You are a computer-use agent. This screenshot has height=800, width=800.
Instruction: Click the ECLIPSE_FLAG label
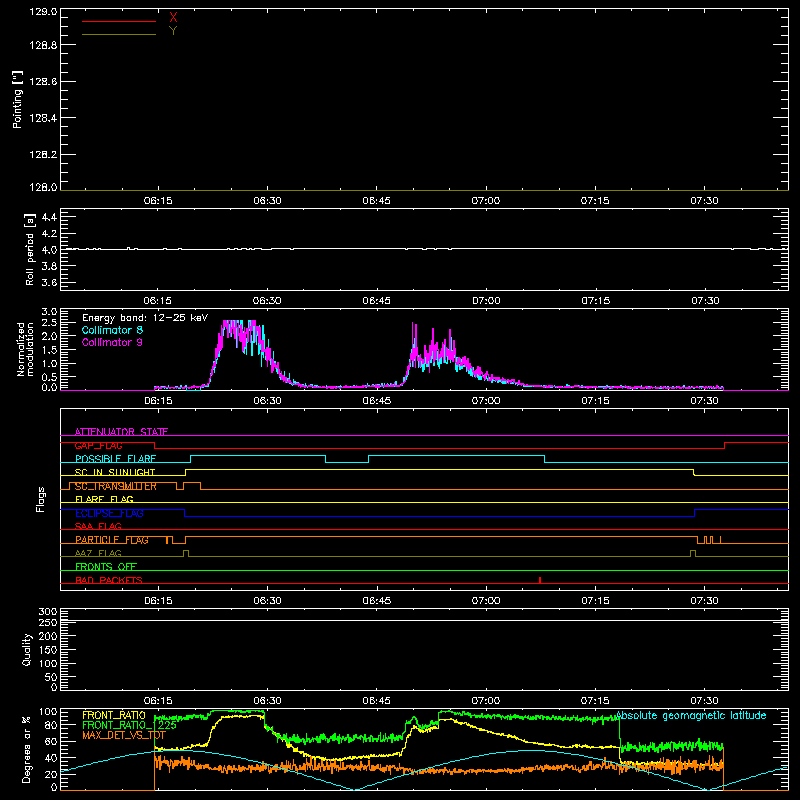(x=109, y=513)
